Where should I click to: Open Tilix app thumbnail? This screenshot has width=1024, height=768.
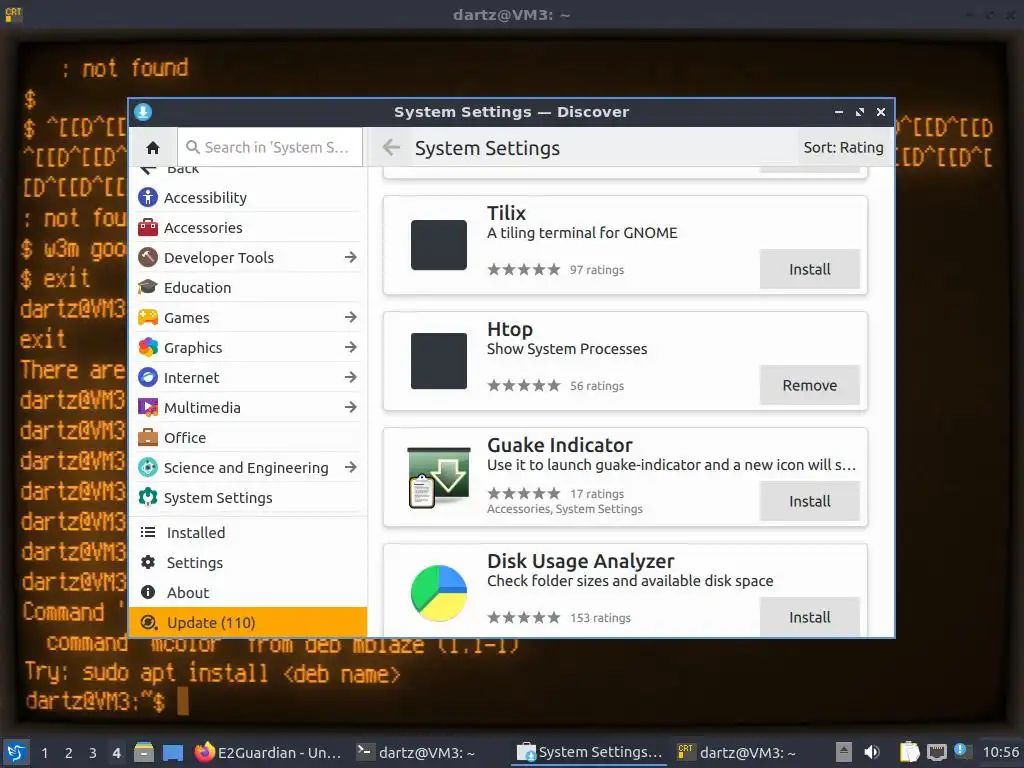(439, 246)
